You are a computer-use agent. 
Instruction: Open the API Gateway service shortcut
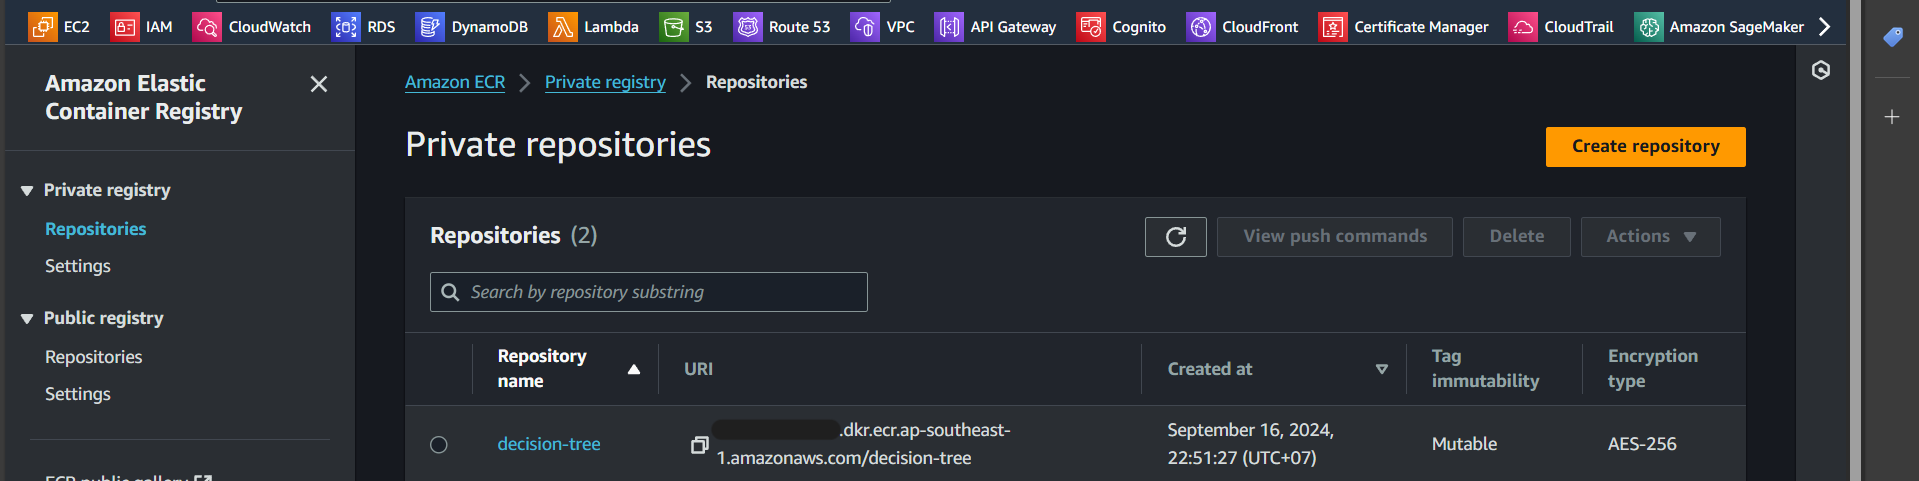click(996, 27)
